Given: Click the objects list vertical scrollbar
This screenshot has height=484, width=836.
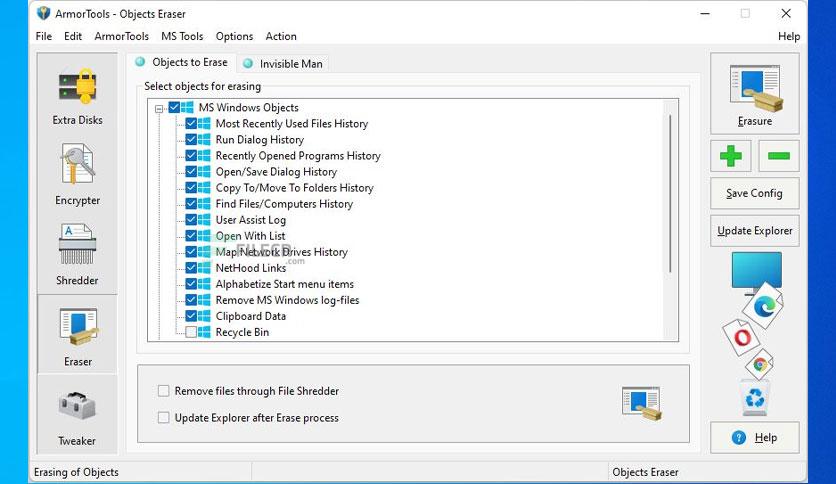Looking at the screenshot, I should pyautogui.click(x=670, y=193).
